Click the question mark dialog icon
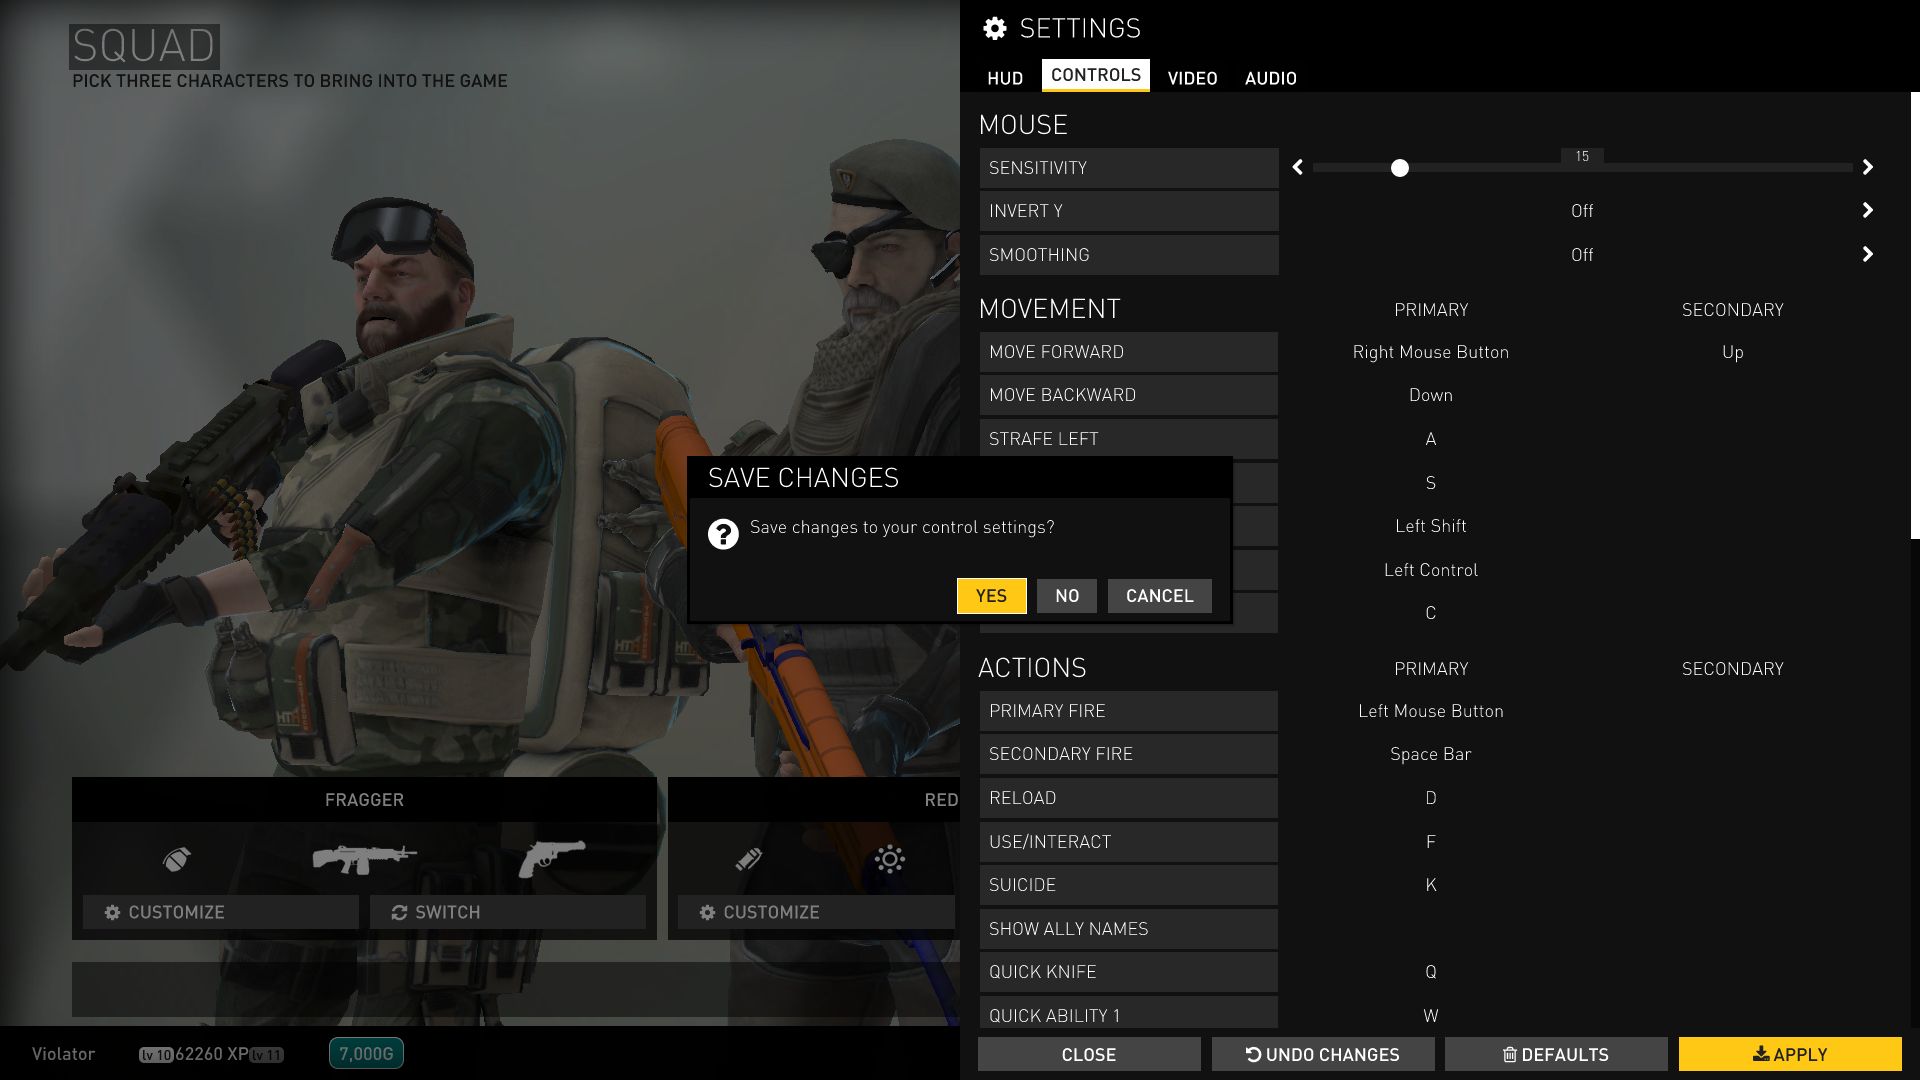Image resolution: width=1920 pixels, height=1080 pixels. pyautogui.click(x=723, y=534)
